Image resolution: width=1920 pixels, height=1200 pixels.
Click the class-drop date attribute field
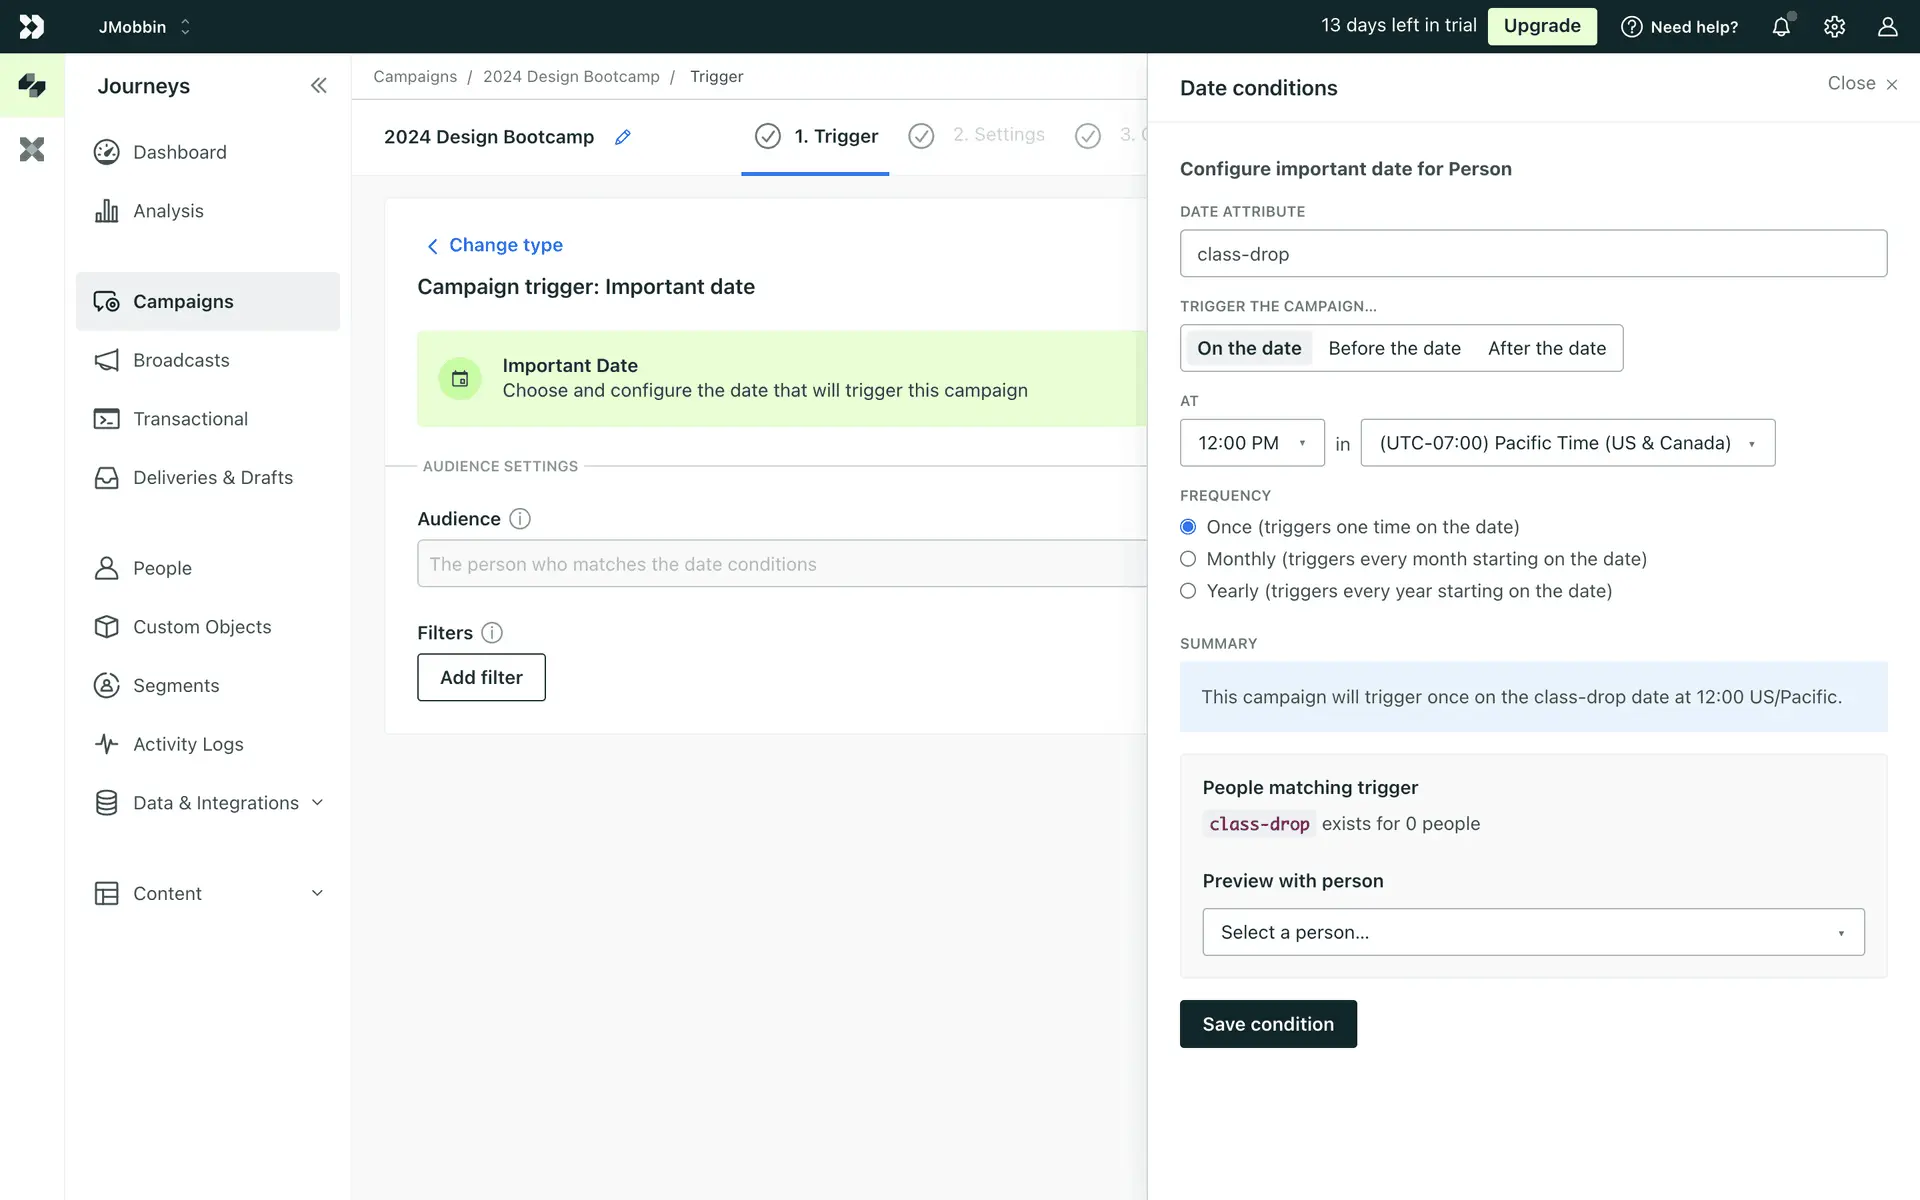coord(1532,254)
